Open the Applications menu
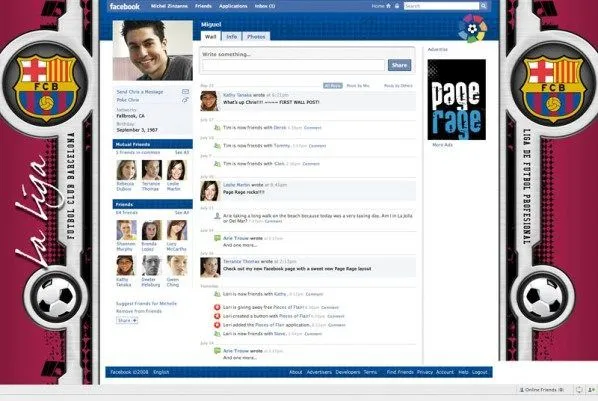 pos(233,6)
